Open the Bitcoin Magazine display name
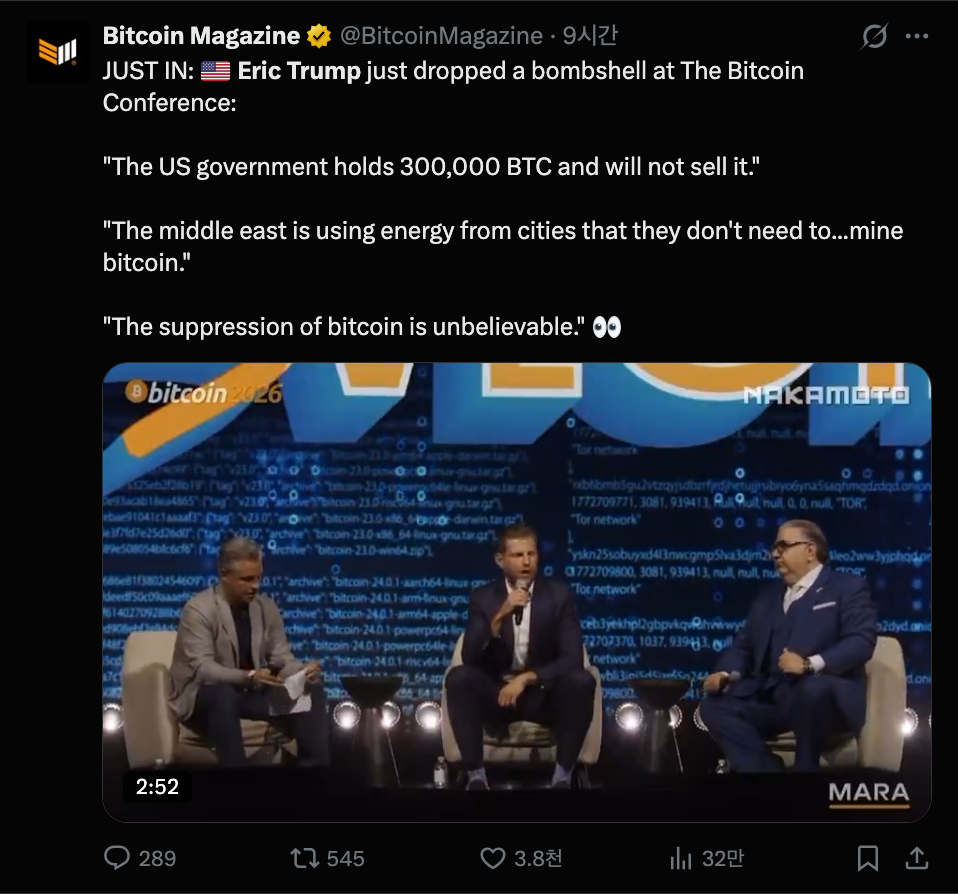 click(x=201, y=37)
